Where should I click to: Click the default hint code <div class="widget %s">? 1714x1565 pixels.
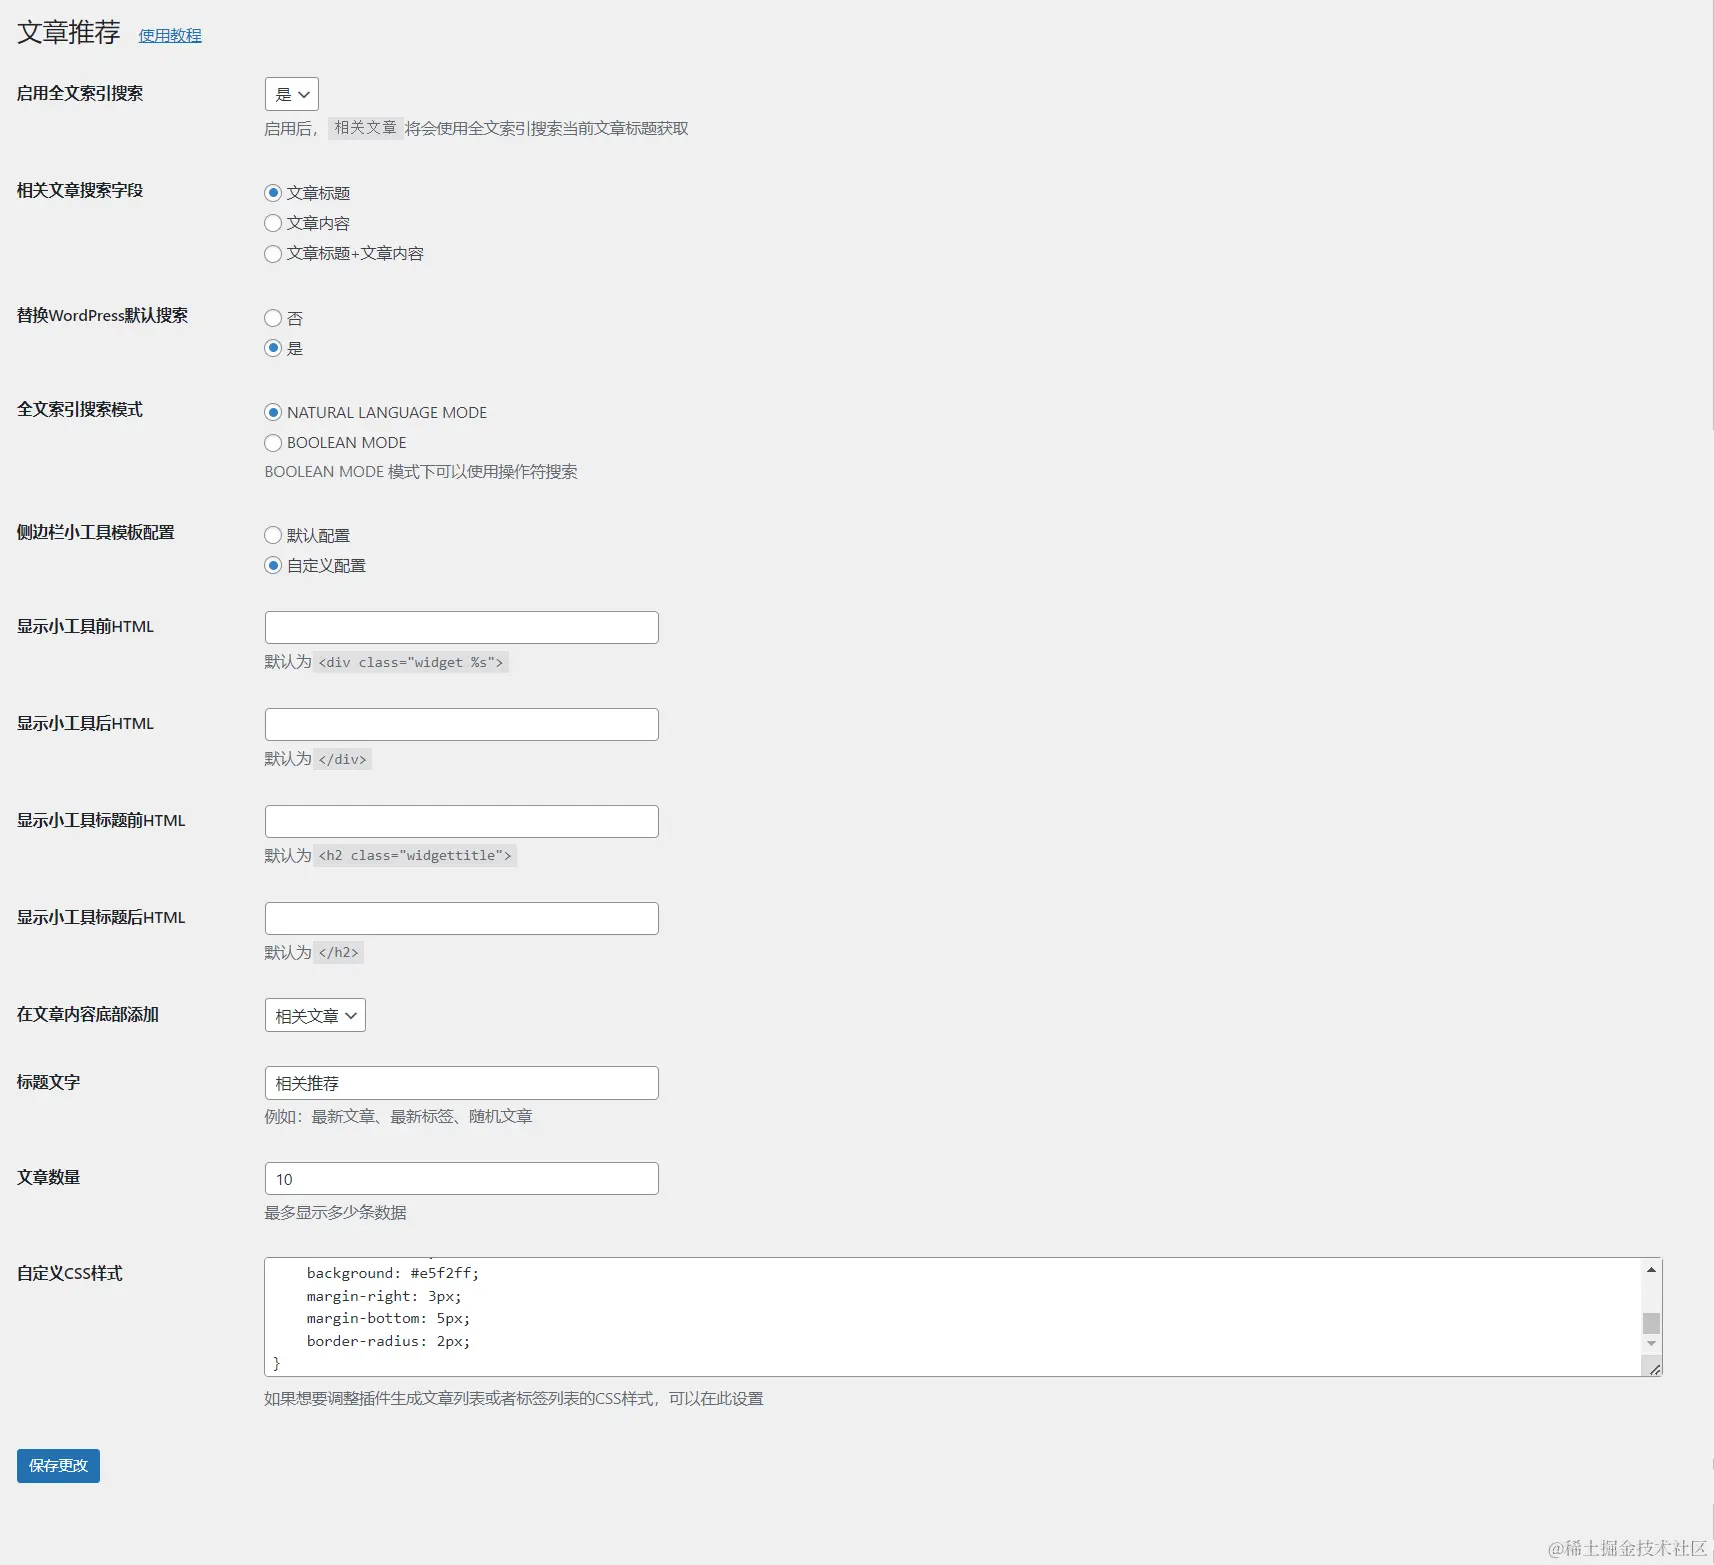coord(411,662)
